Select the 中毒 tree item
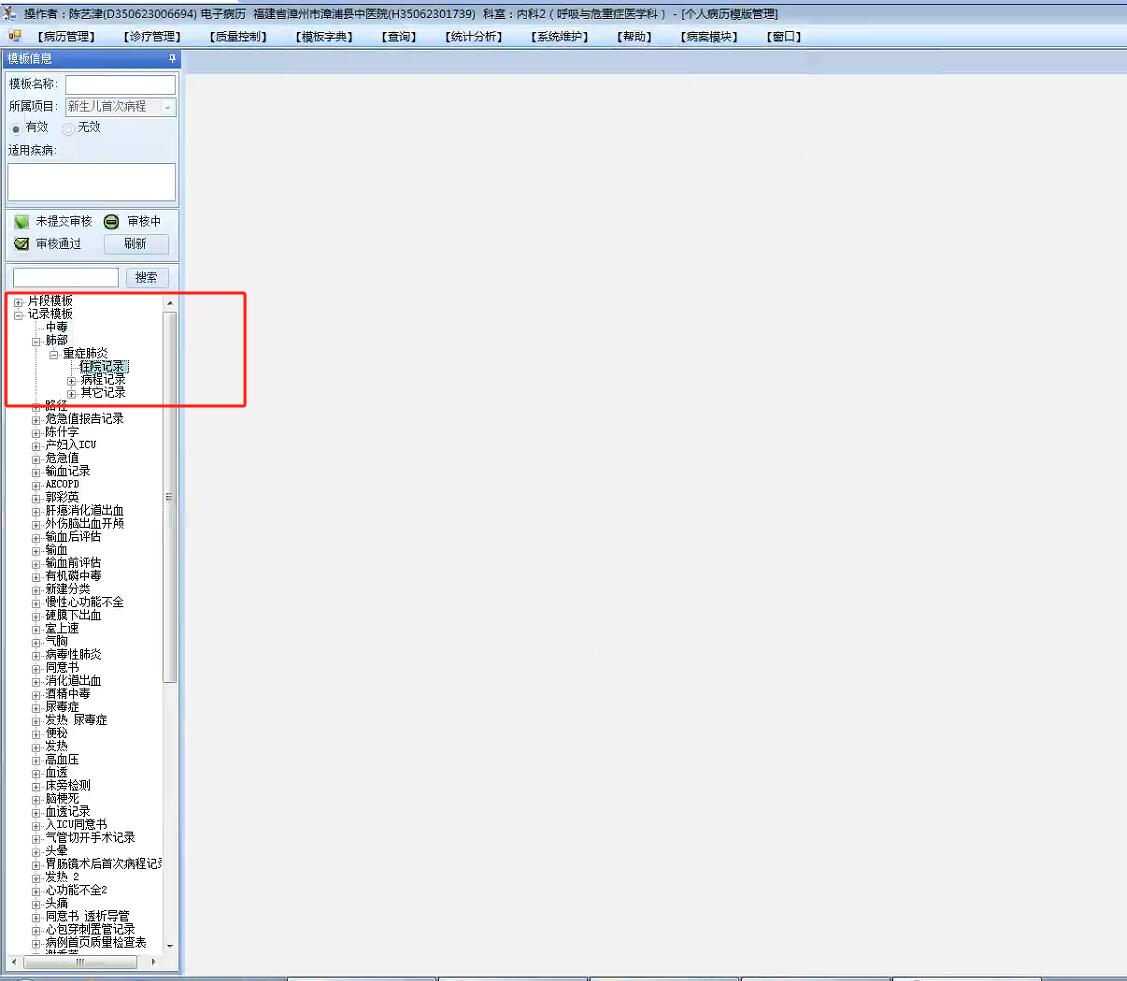 (56, 328)
